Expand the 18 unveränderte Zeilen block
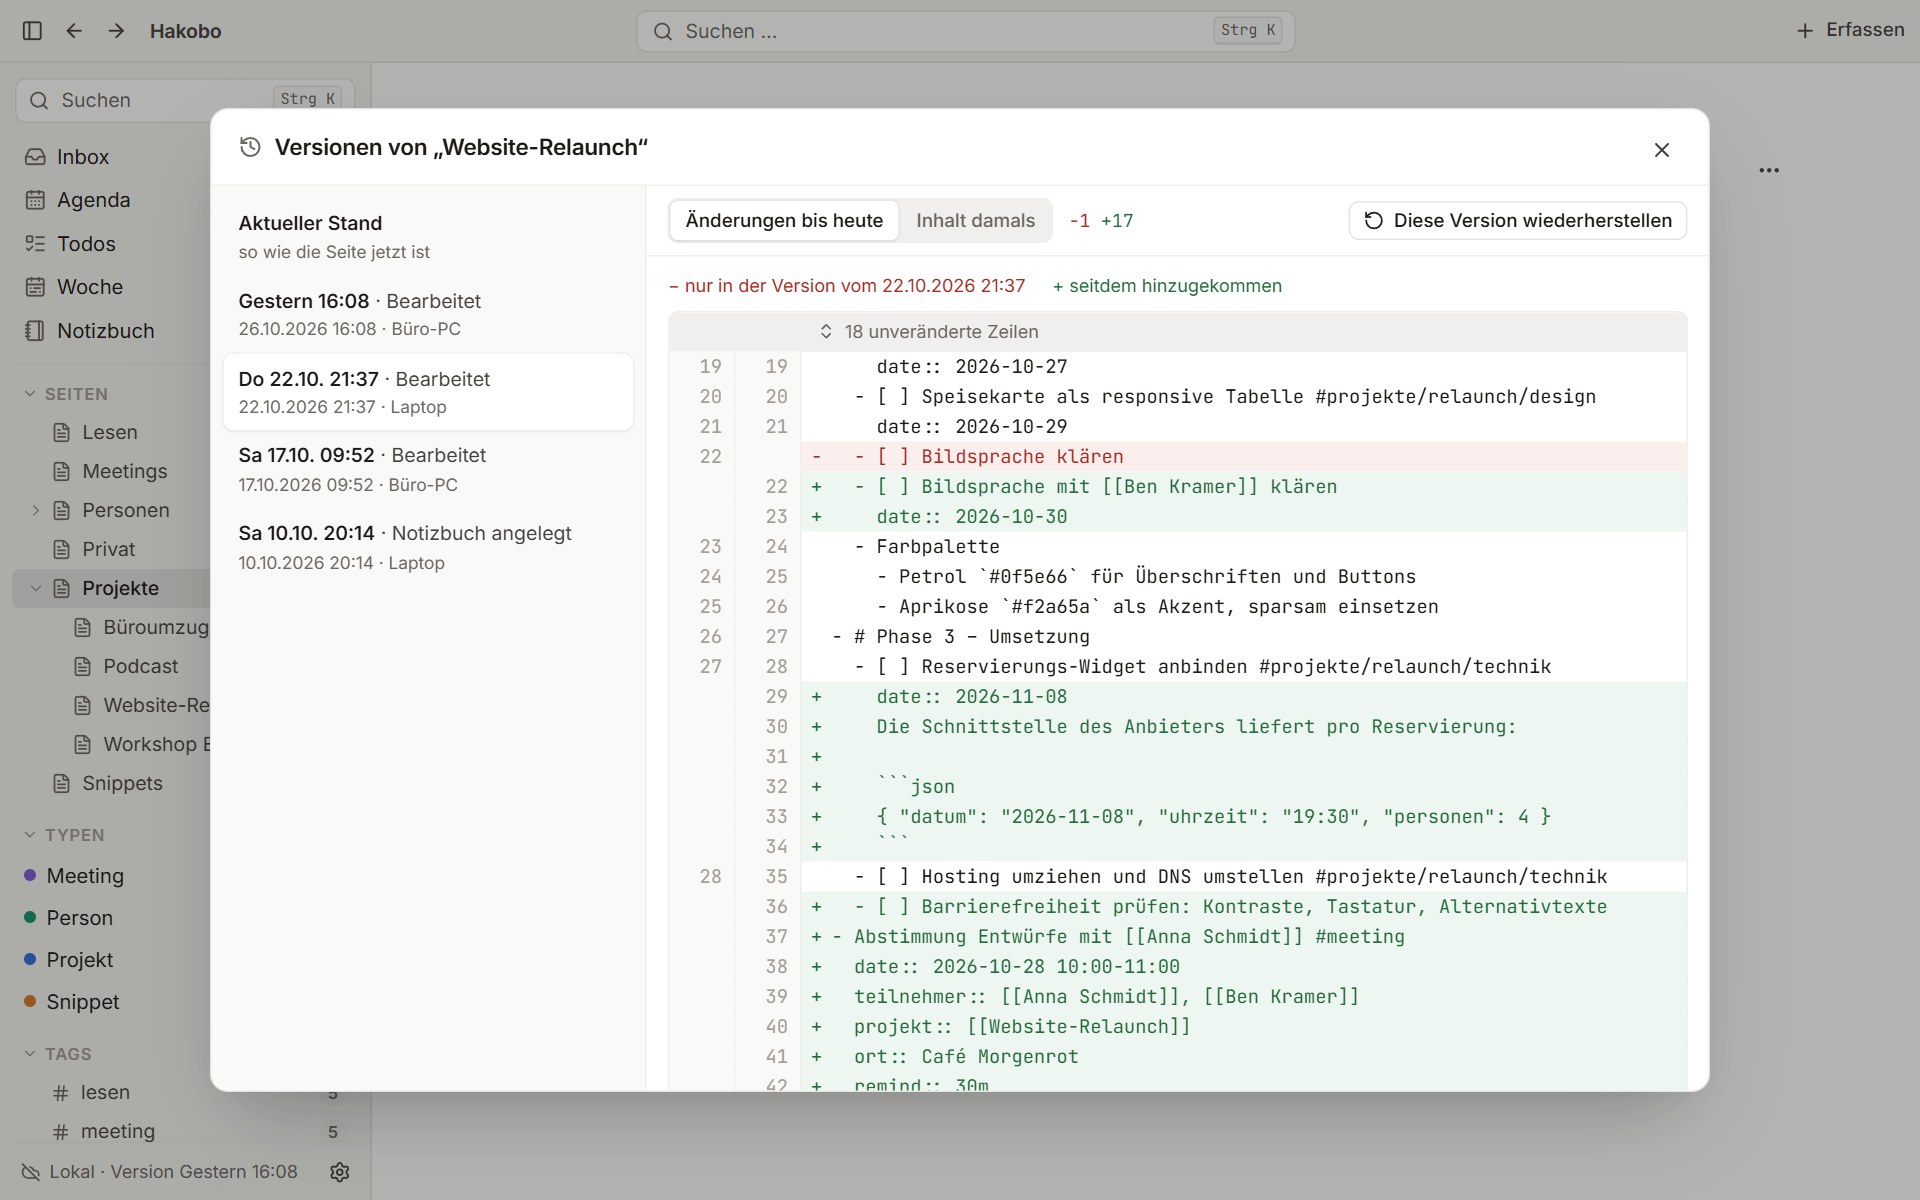This screenshot has width=1920, height=1200. pos(1177,331)
